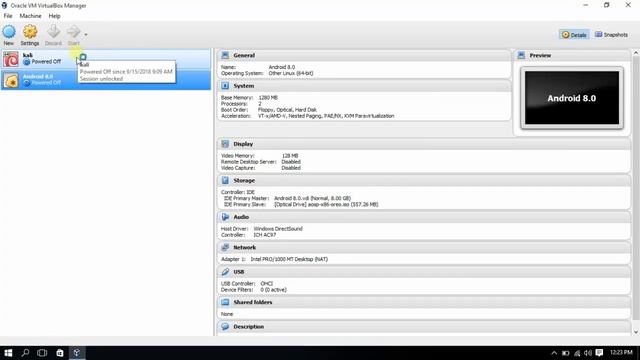640x360 pixels.
Task: Click the Preview section monitor icon
Action: (x=521, y=55)
